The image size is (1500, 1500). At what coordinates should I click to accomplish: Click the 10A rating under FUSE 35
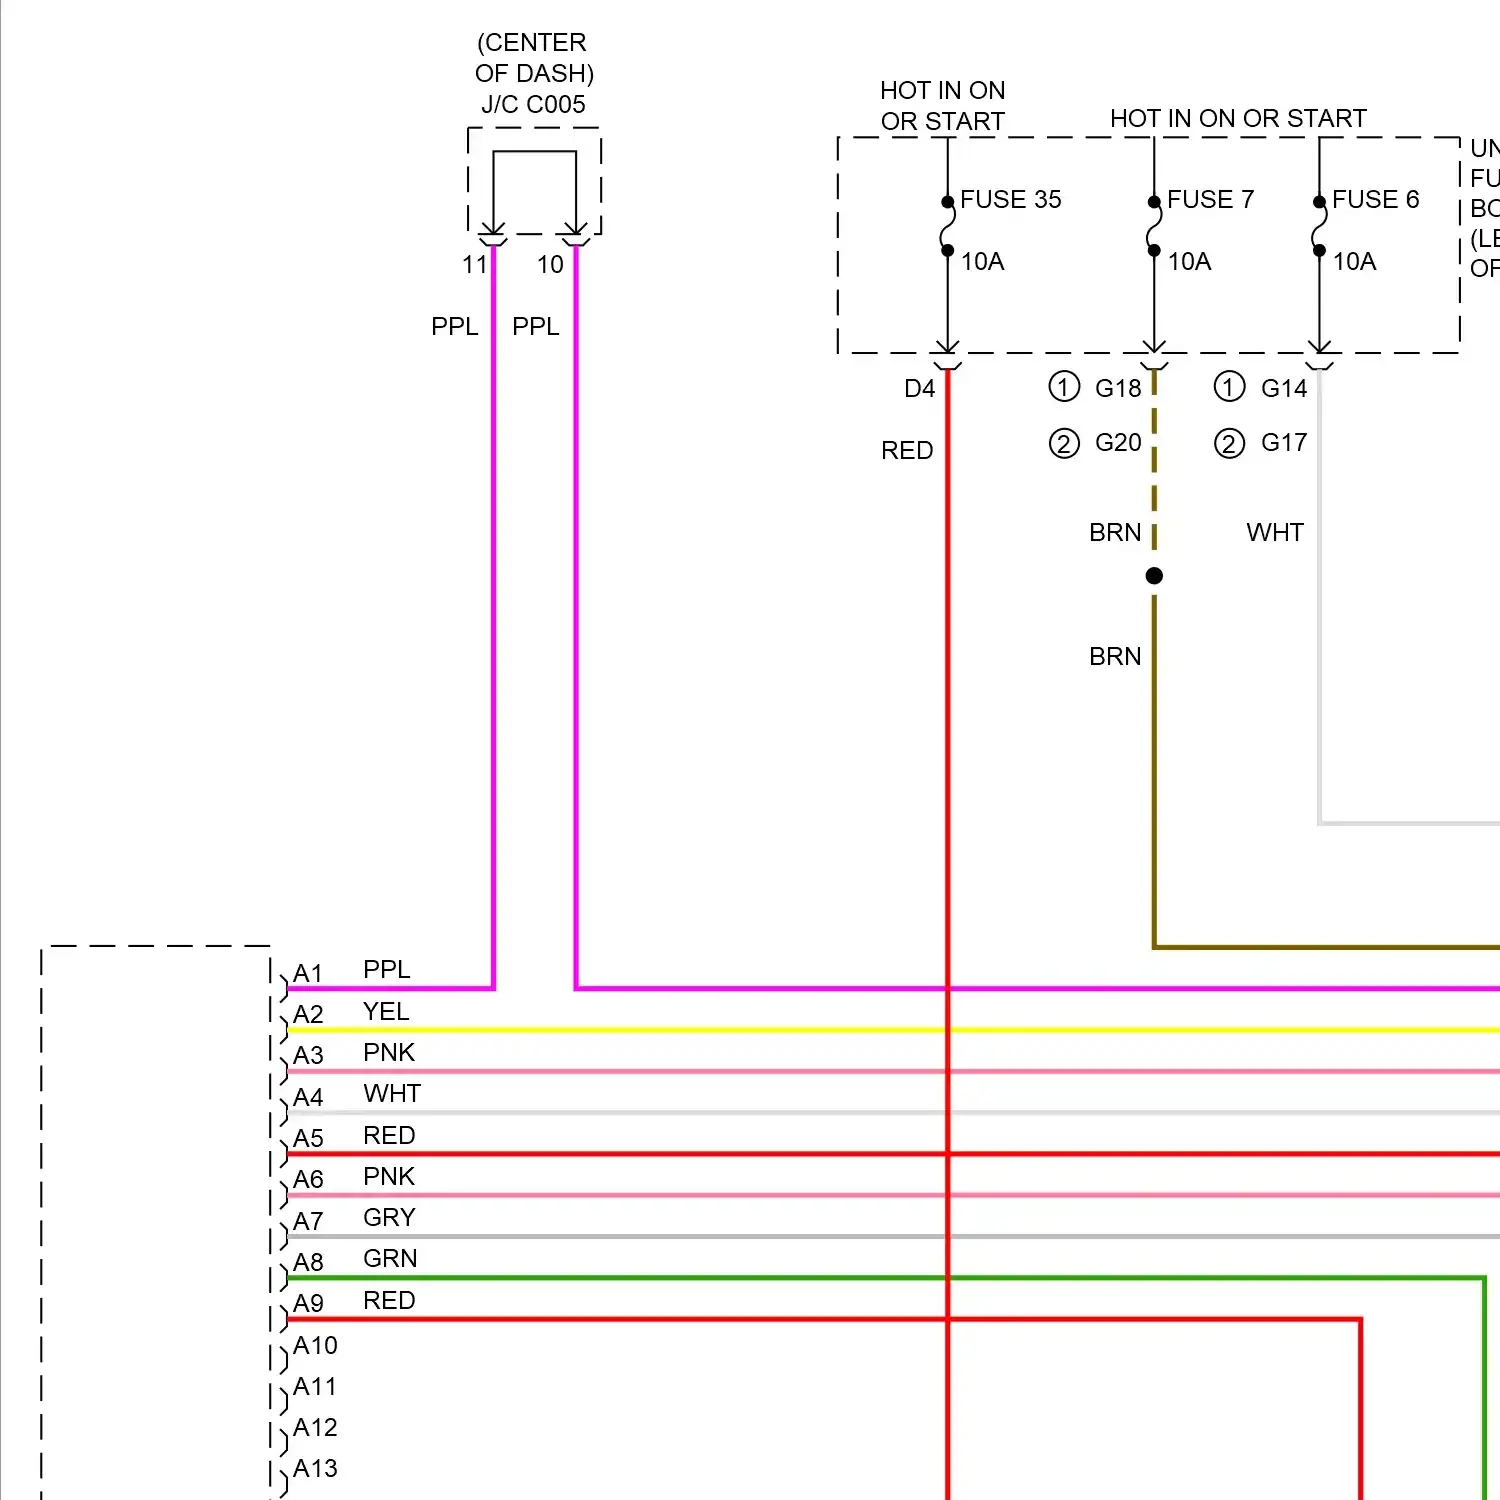point(982,262)
